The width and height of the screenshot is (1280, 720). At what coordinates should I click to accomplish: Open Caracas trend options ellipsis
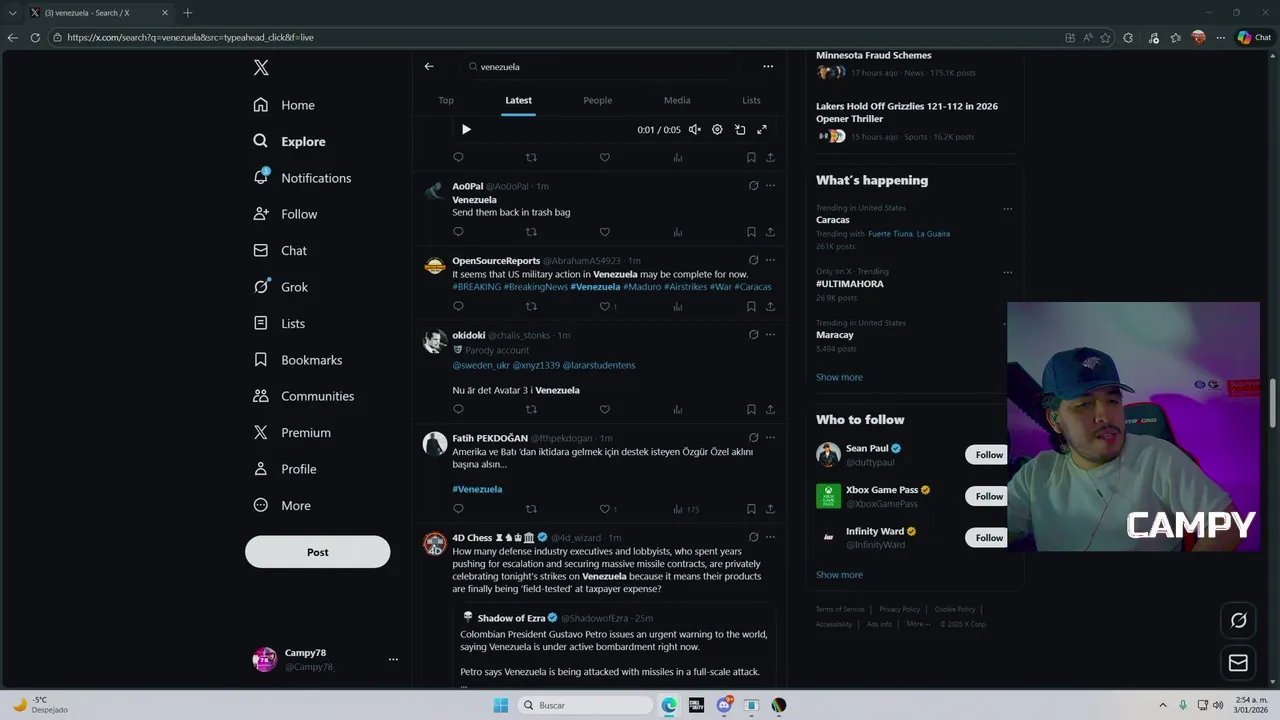pos(1007,209)
